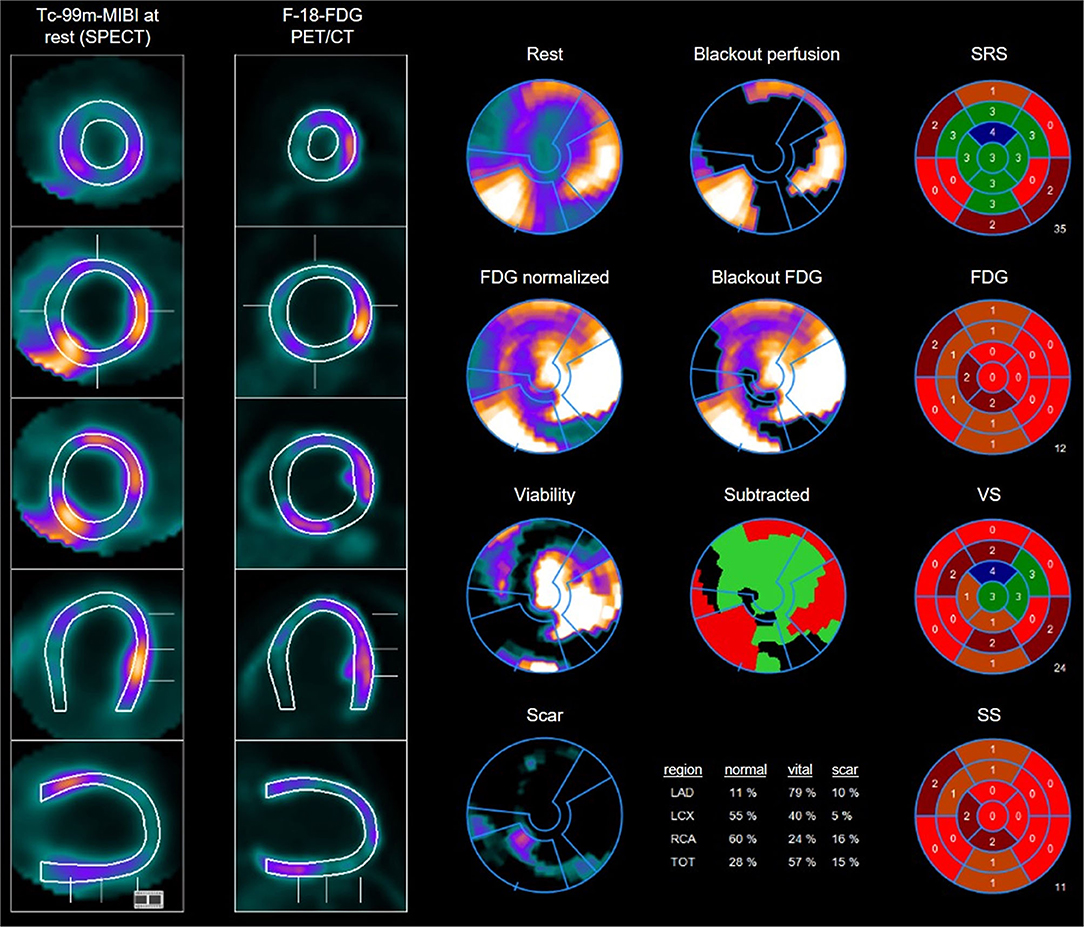Click the total score '35' beside the SRS map

coord(1060,229)
